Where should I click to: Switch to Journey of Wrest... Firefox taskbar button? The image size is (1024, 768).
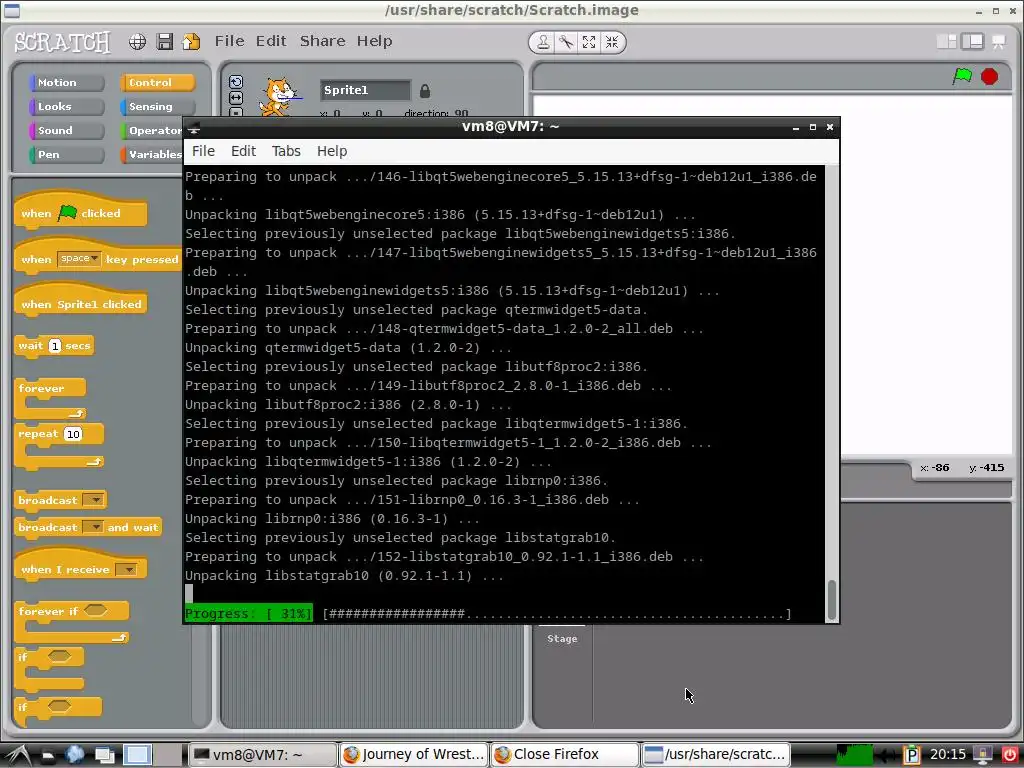(414, 755)
